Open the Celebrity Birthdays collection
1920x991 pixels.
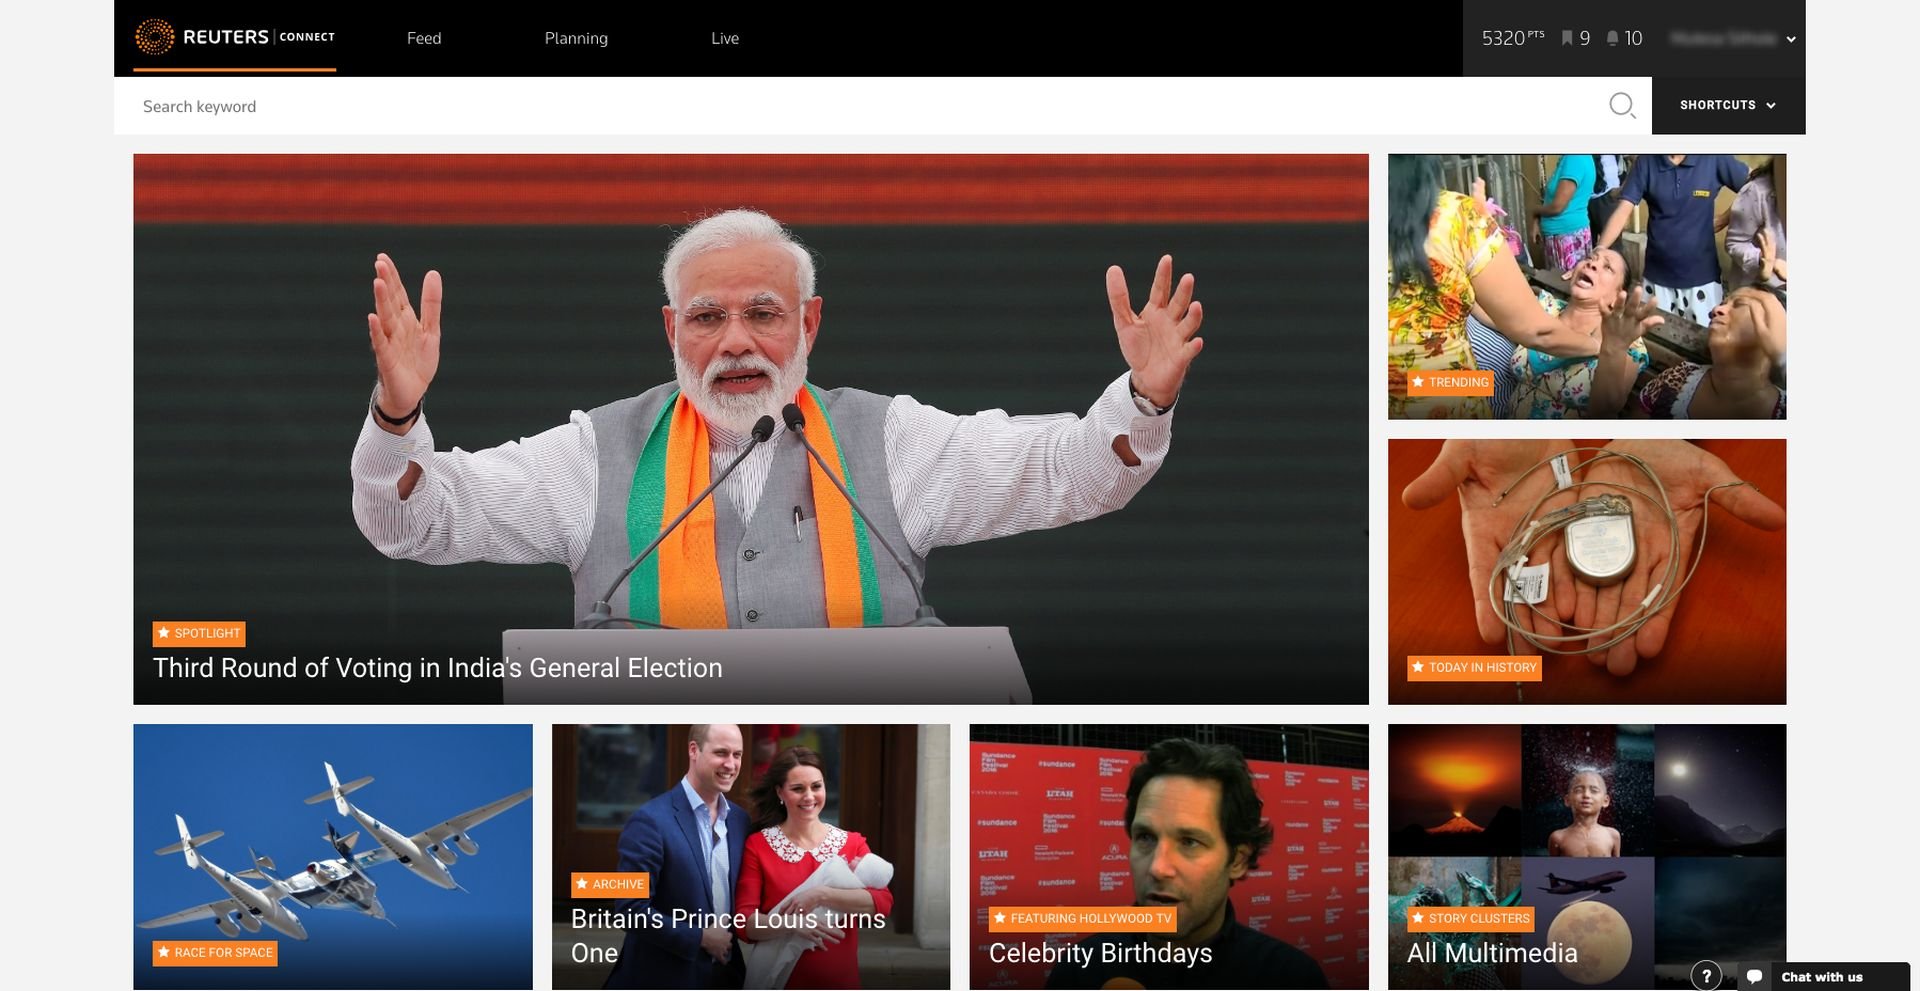click(1100, 953)
